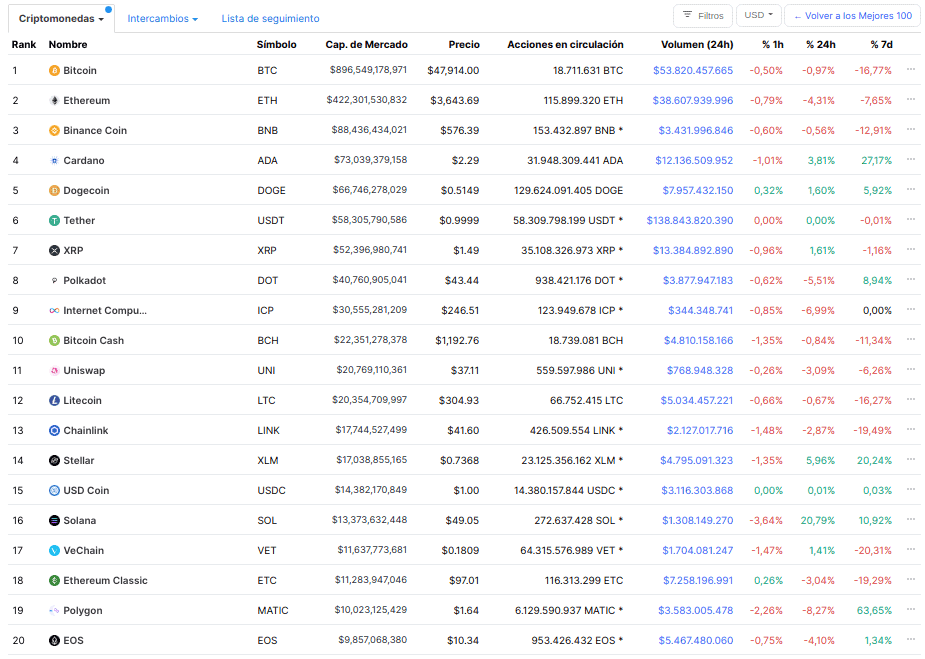Open Ethereum volume link $38.607.939.996

(x=693, y=101)
